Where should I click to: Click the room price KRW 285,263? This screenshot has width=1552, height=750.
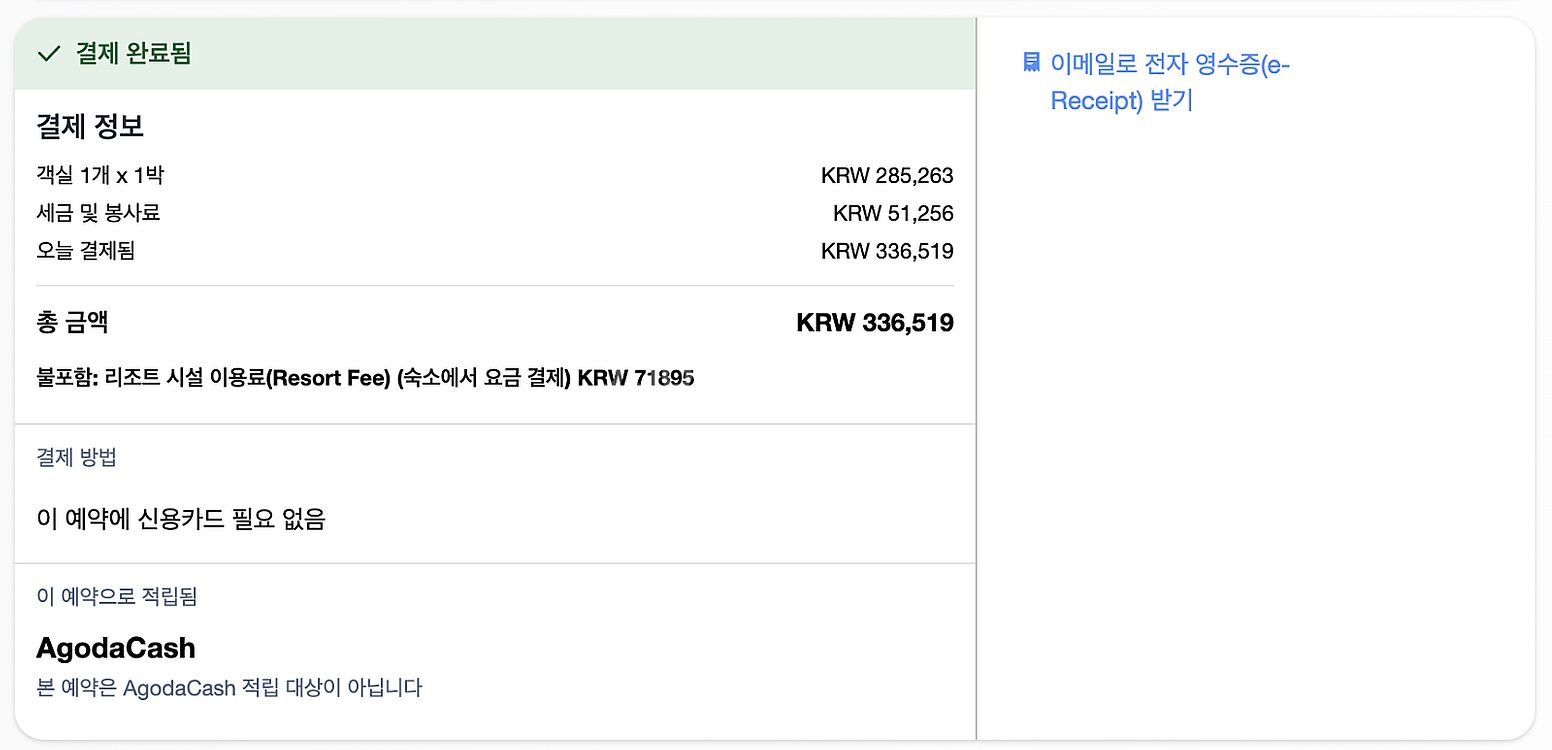coord(887,176)
